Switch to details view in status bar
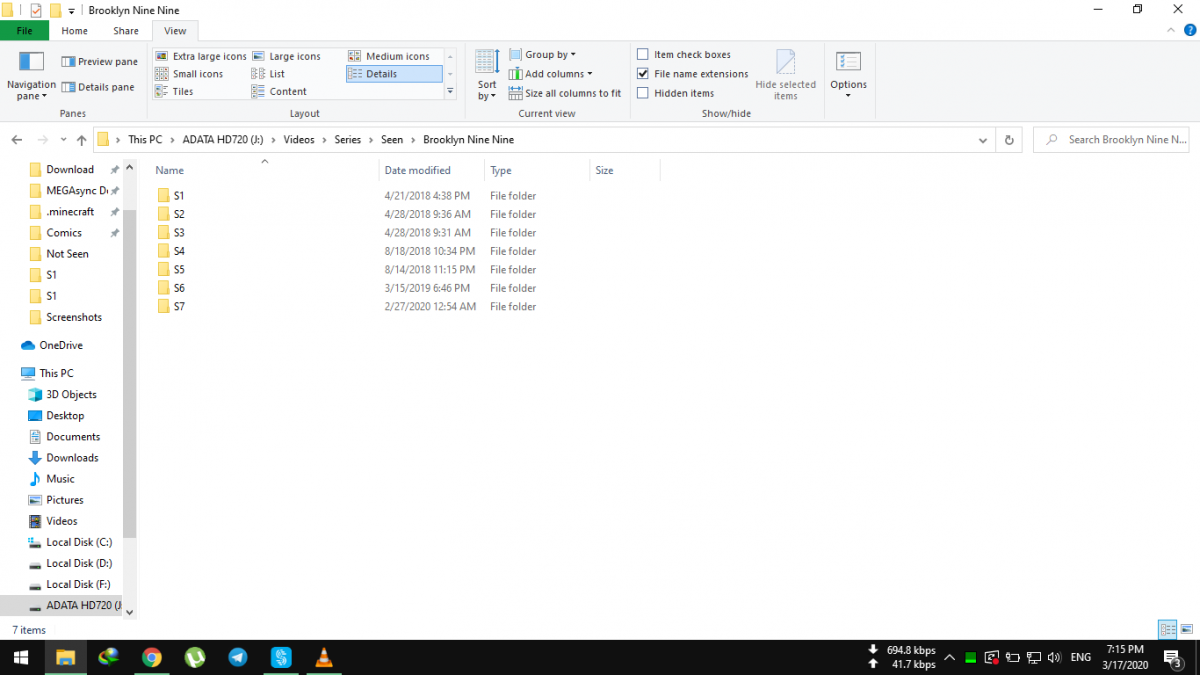Image resolution: width=1200 pixels, height=675 pixels. [x=1167, y=630]
